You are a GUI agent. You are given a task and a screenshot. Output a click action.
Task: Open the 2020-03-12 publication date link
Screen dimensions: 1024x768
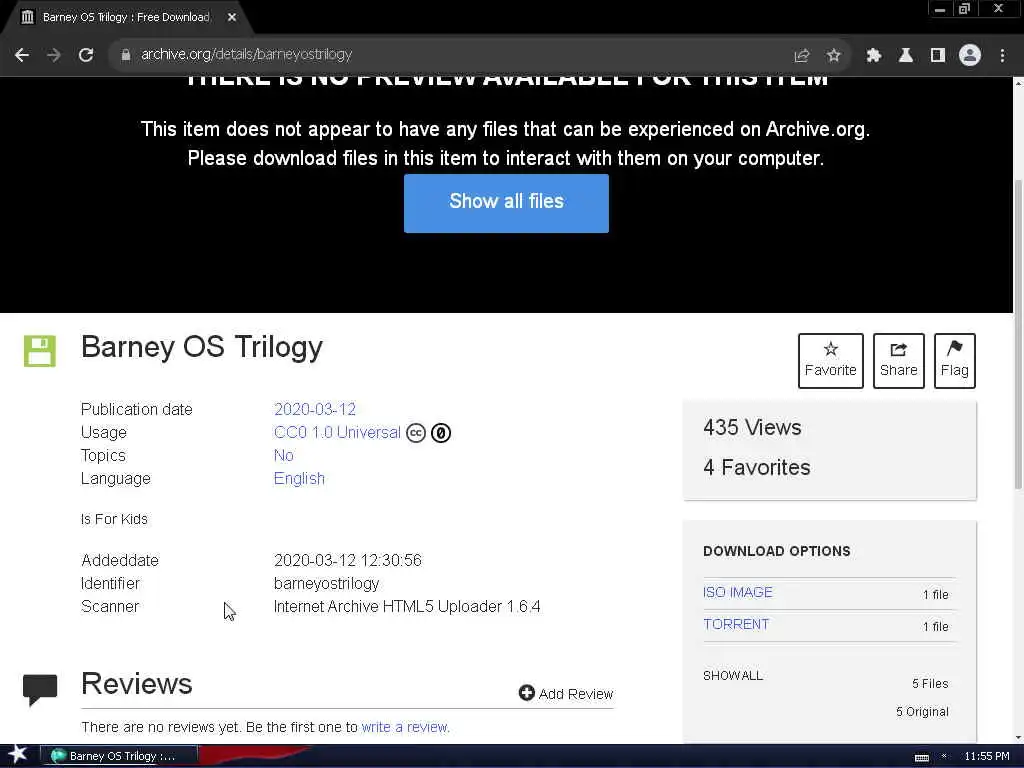coord(315,409)
